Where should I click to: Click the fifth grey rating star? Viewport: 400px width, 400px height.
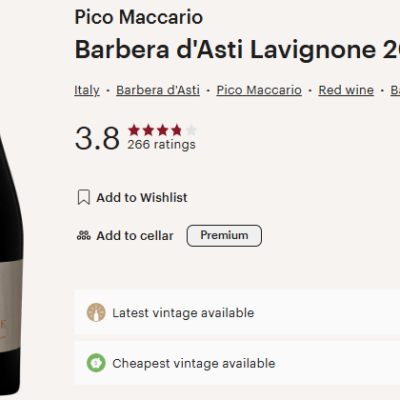[191, 130]
